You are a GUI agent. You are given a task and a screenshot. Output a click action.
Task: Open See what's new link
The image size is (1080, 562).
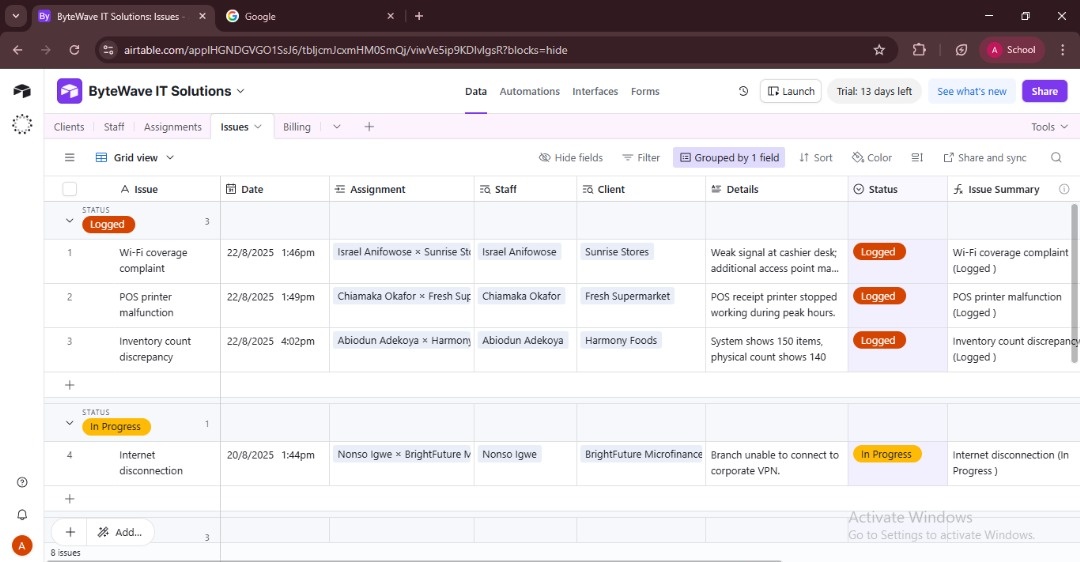point(972,91)
